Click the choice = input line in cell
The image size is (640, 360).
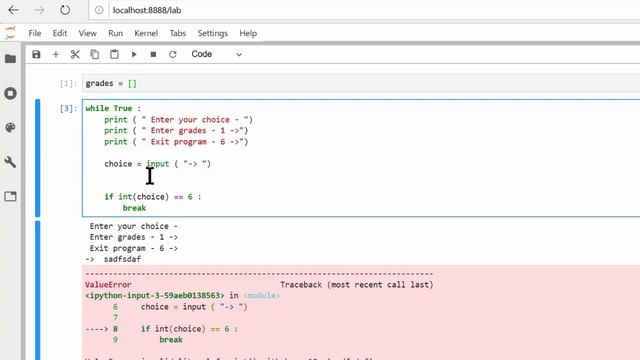coord(158,164)
